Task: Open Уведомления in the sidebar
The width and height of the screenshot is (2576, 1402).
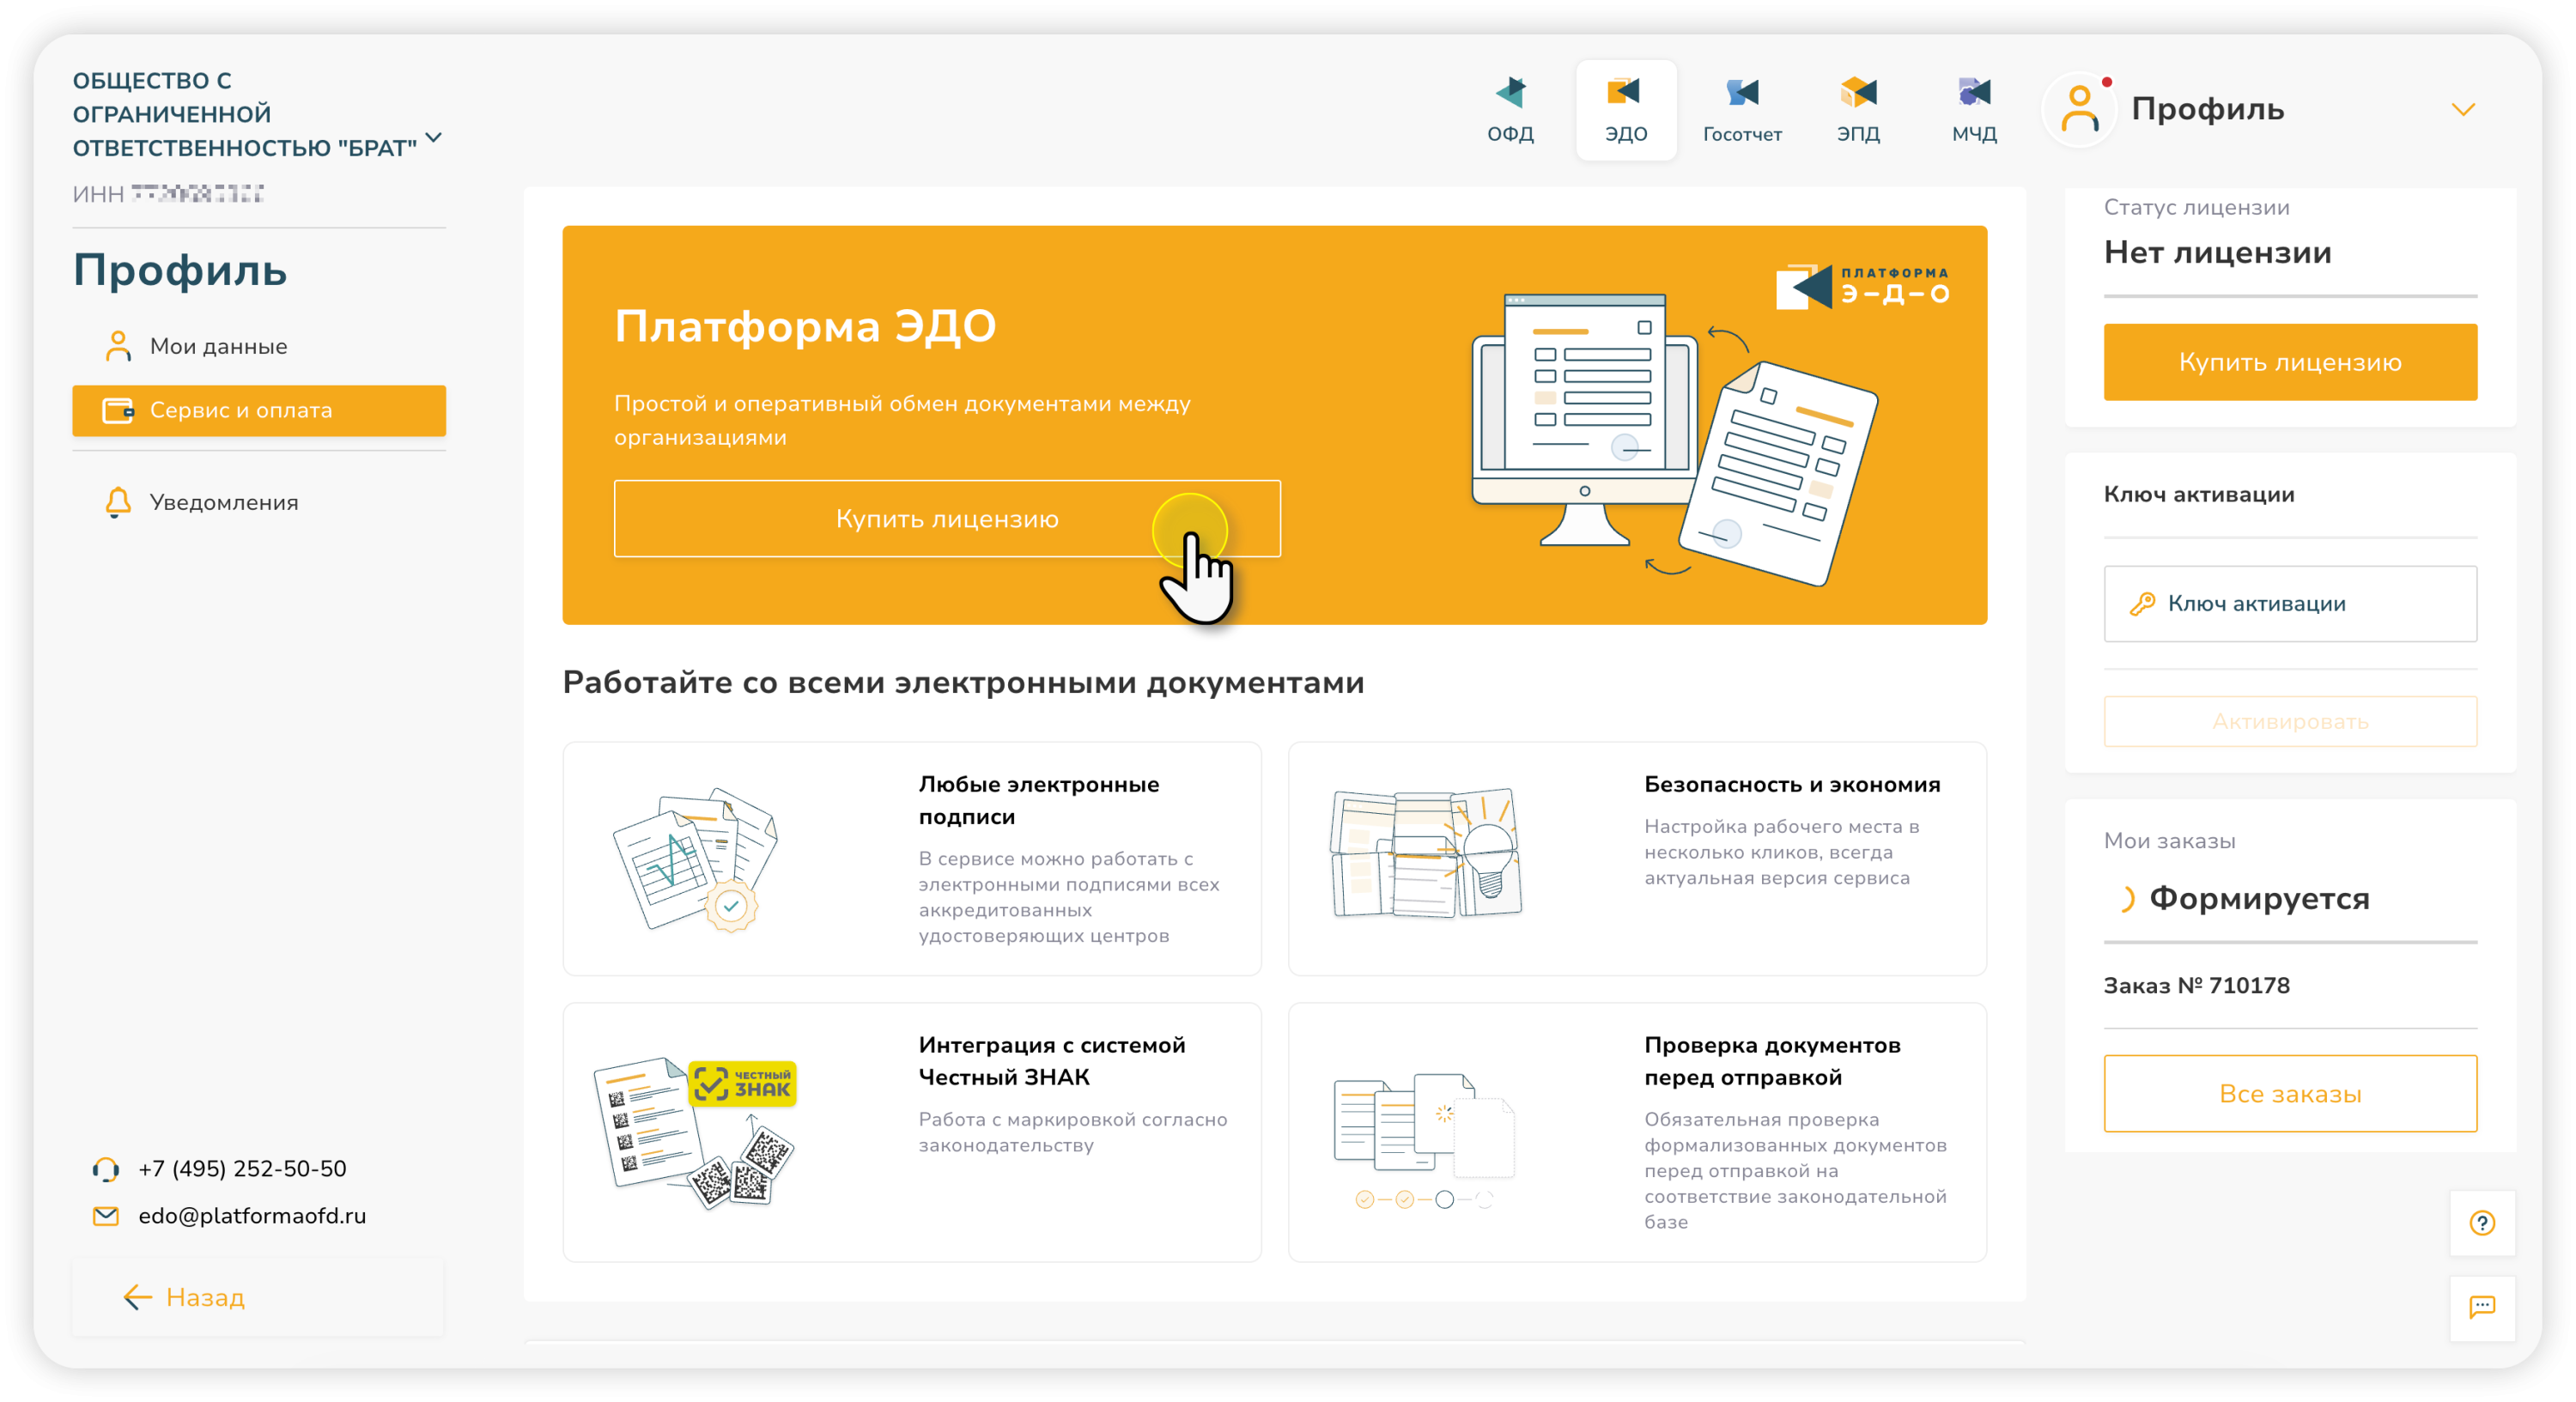Action: pyautogui.click(x=223, y=502)
